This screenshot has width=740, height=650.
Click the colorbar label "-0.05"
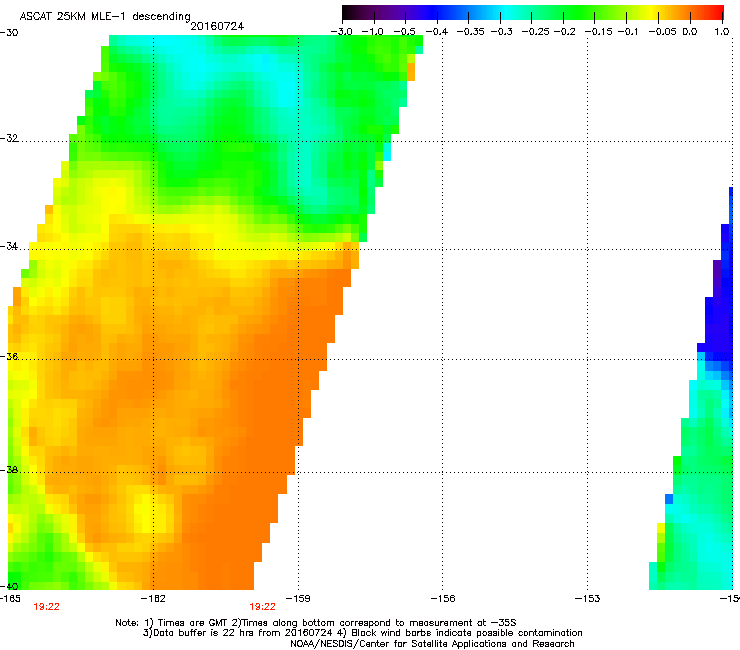click(x=663, y=32)
